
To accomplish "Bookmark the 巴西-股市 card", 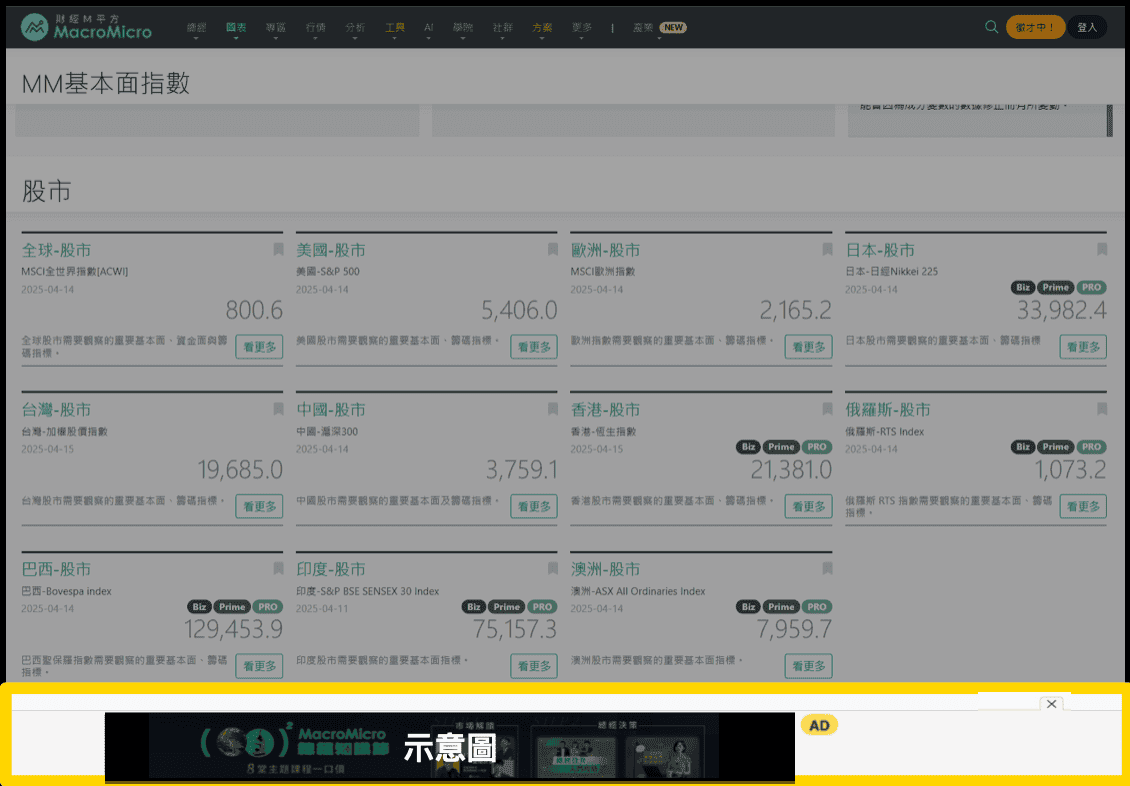I will [x=278, y=568].
